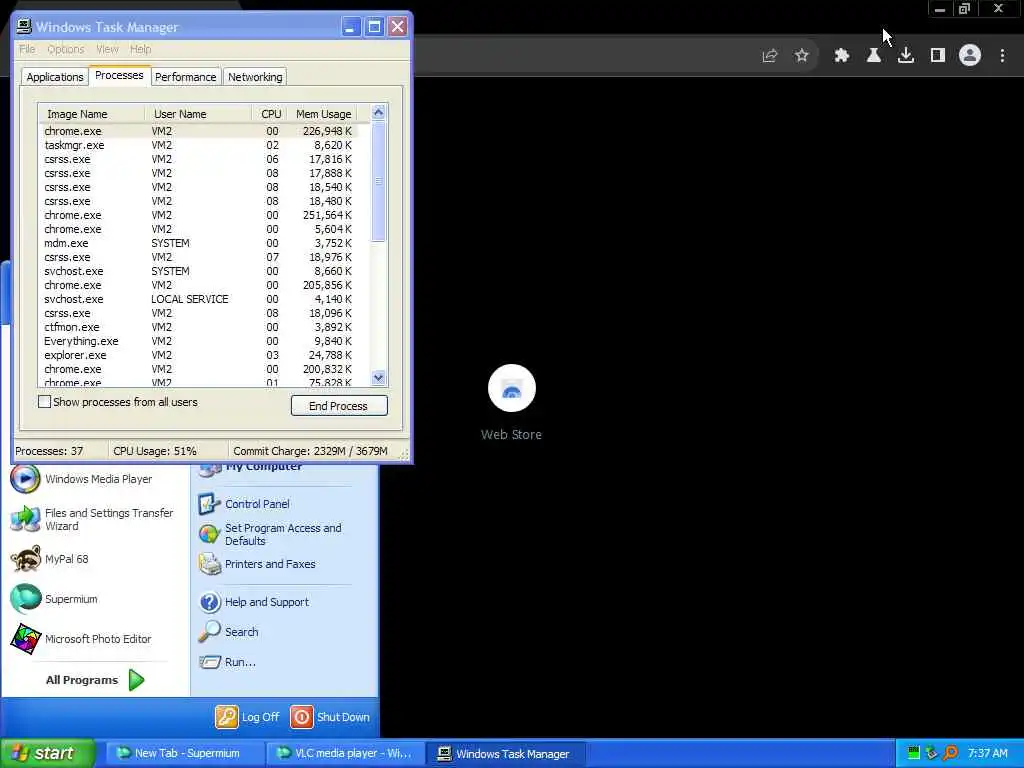The width and height of the screenshot is (1024, 768).
Task: Select csrss.exe using 17,816 K
Action: (199, 159)
